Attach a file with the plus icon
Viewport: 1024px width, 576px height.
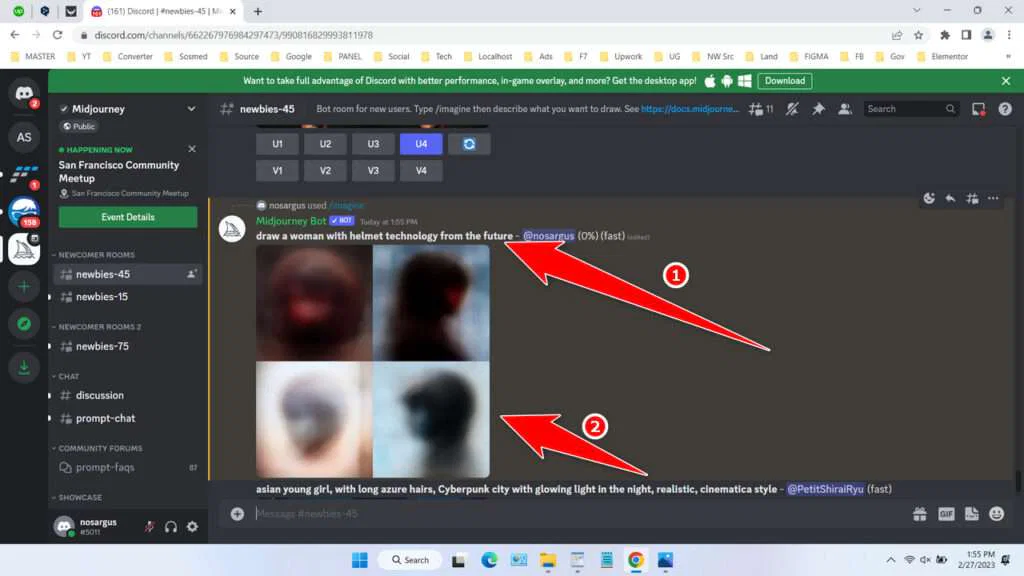click(x=236, y=514)
